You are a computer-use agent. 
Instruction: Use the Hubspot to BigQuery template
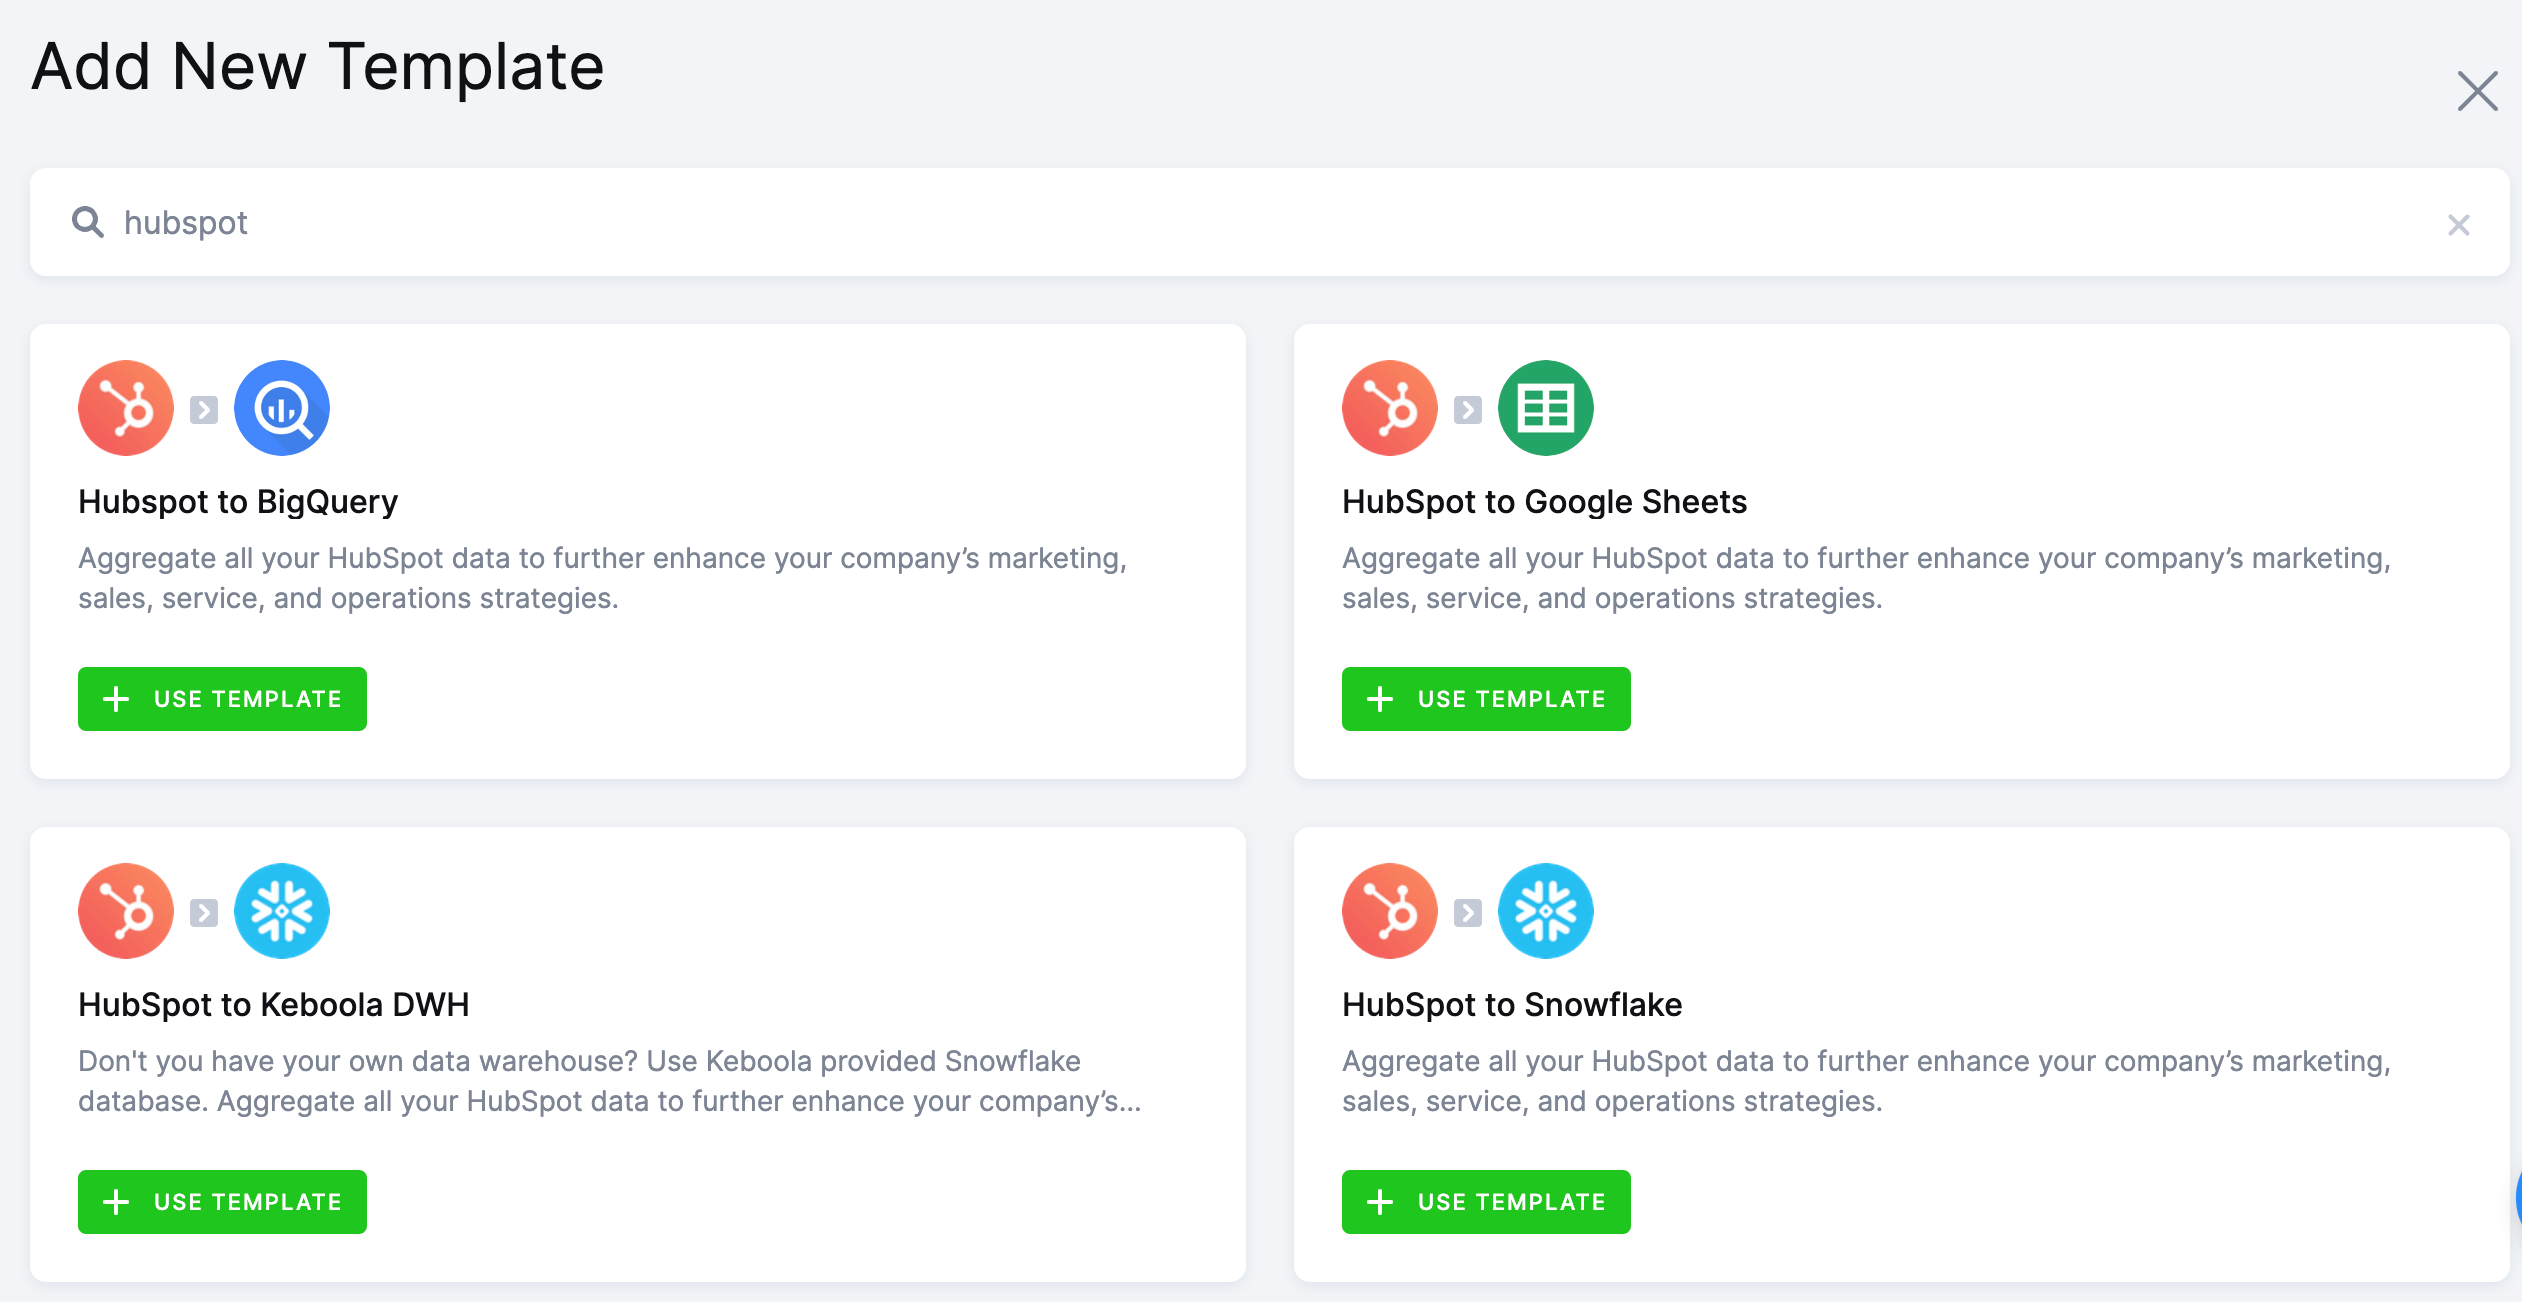pyautogui.click(x=222, y=699)
